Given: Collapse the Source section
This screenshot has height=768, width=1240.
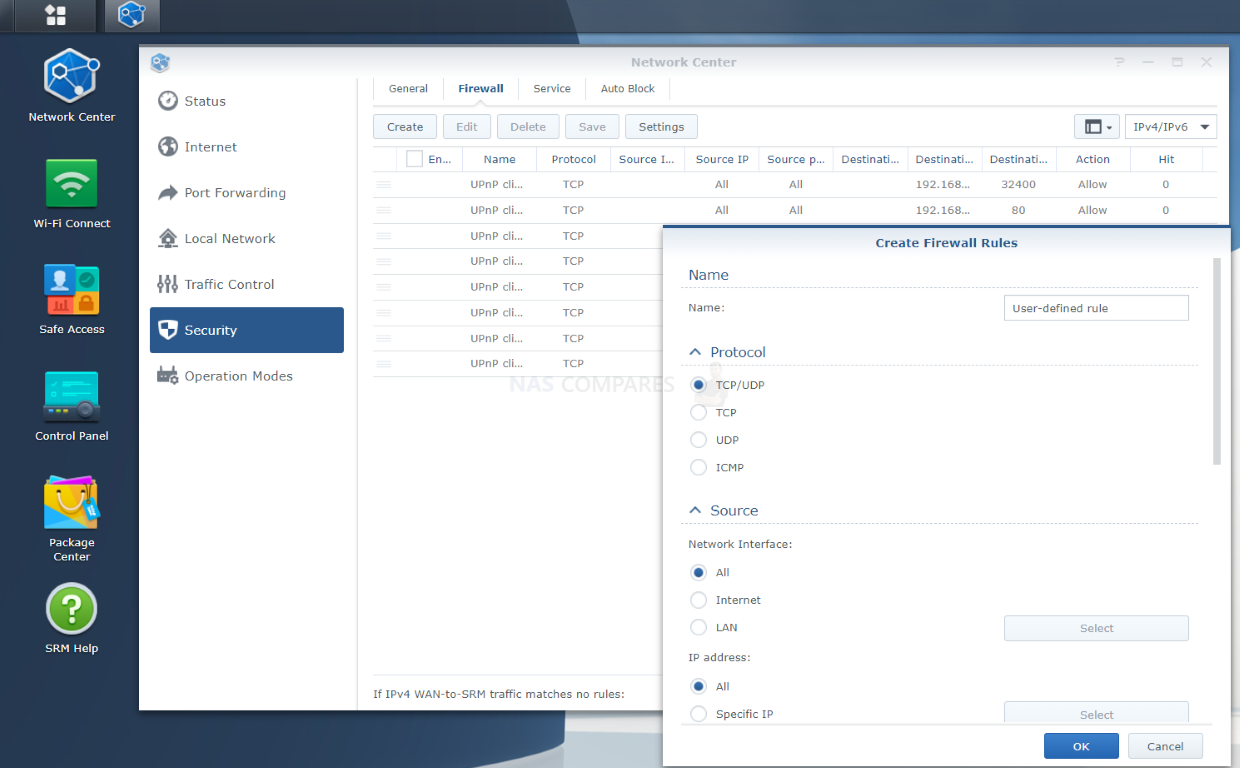Looking at the screenshot, I should click(x=695, y=510).
